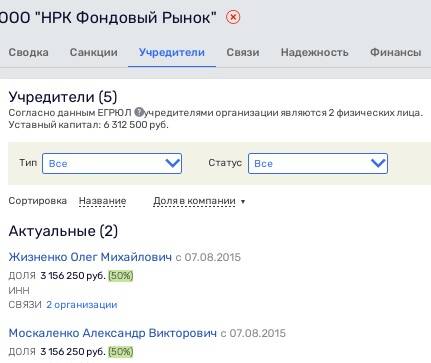Open Москаленко Александр Викторович profile link
The image size is (431, 363).
click(x=112, y=333)
